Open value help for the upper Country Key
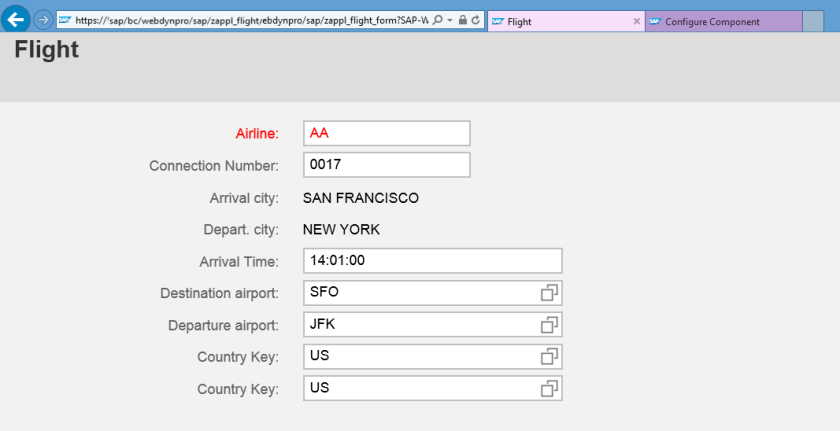840x431 pixels. pyautogui.click(x=549, y=357)
